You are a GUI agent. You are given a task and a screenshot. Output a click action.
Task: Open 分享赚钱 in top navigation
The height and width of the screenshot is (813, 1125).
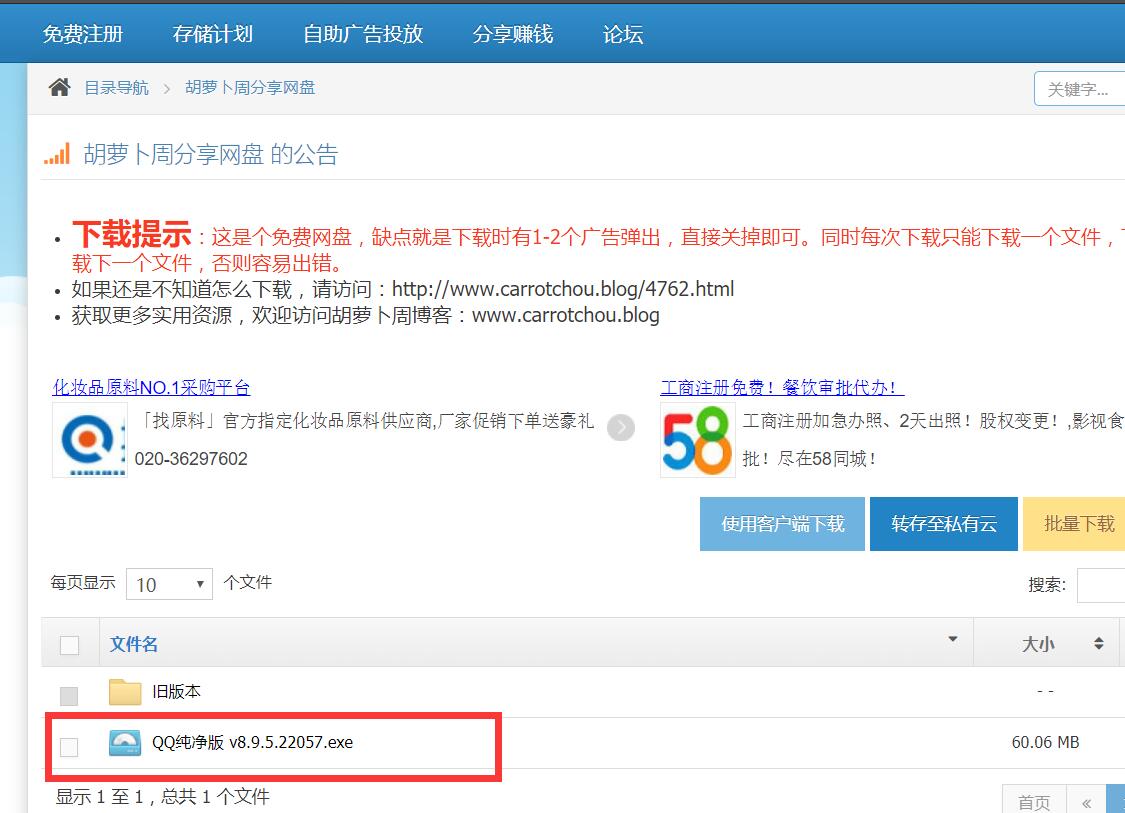pyautogui.click(x=513, y=34)
